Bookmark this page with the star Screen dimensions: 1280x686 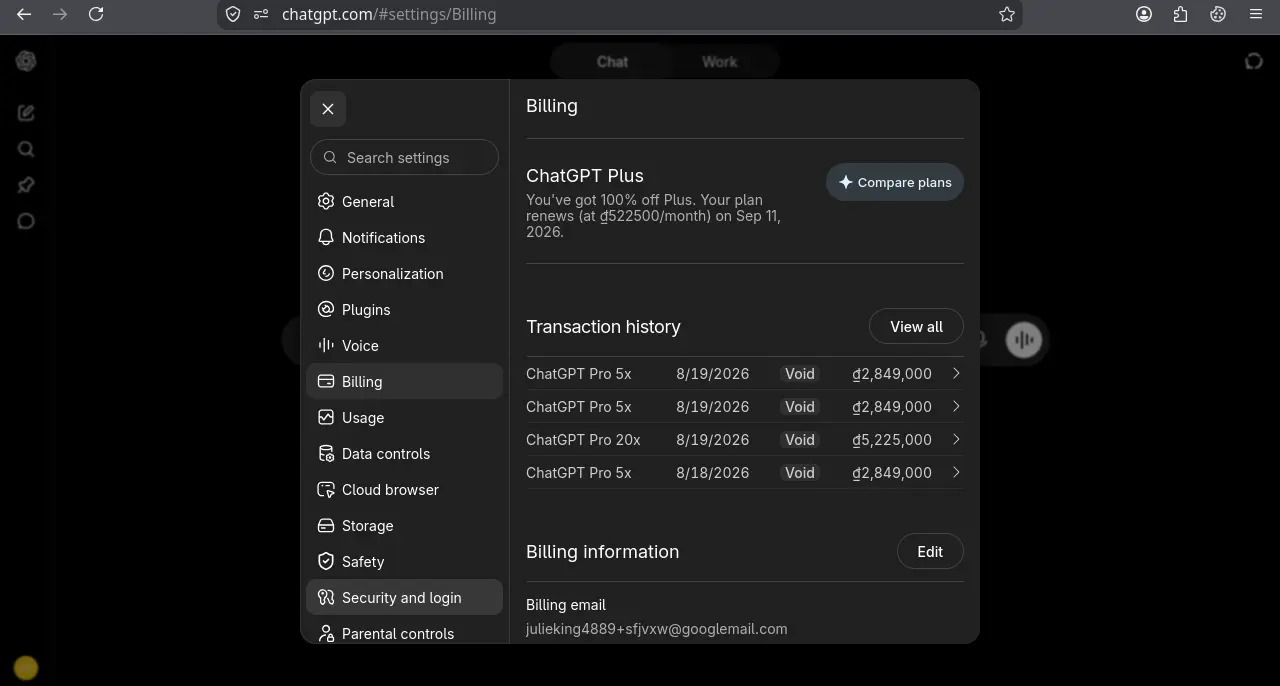(1007, 14)
